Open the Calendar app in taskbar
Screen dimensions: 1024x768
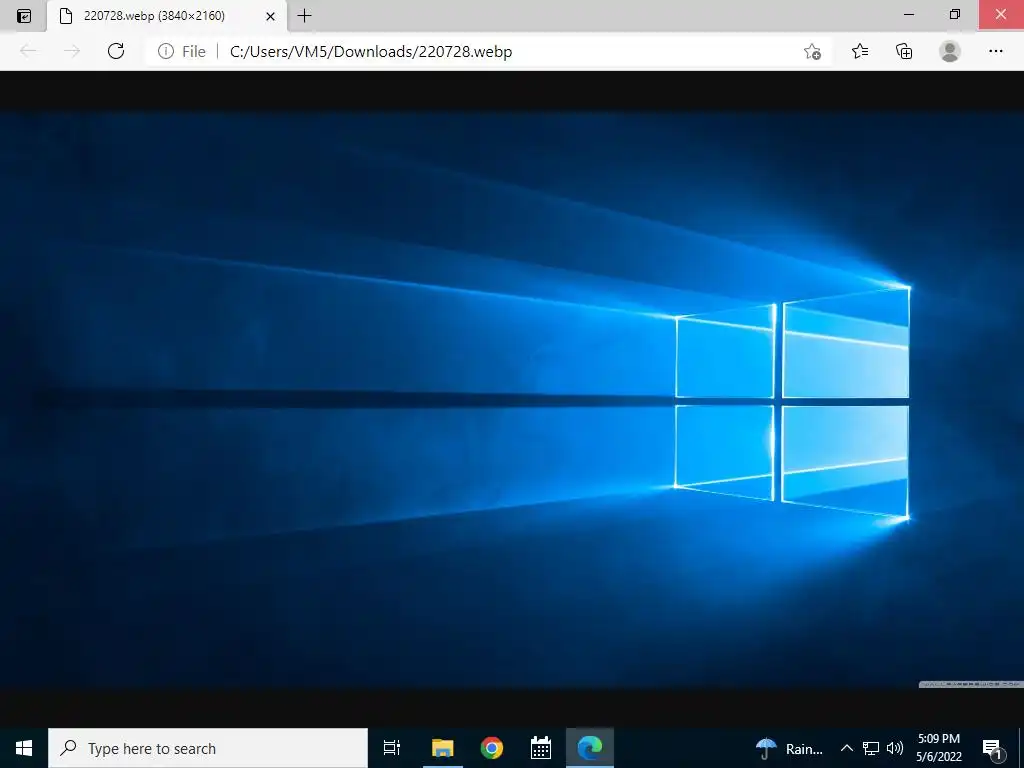click(541, 748)
